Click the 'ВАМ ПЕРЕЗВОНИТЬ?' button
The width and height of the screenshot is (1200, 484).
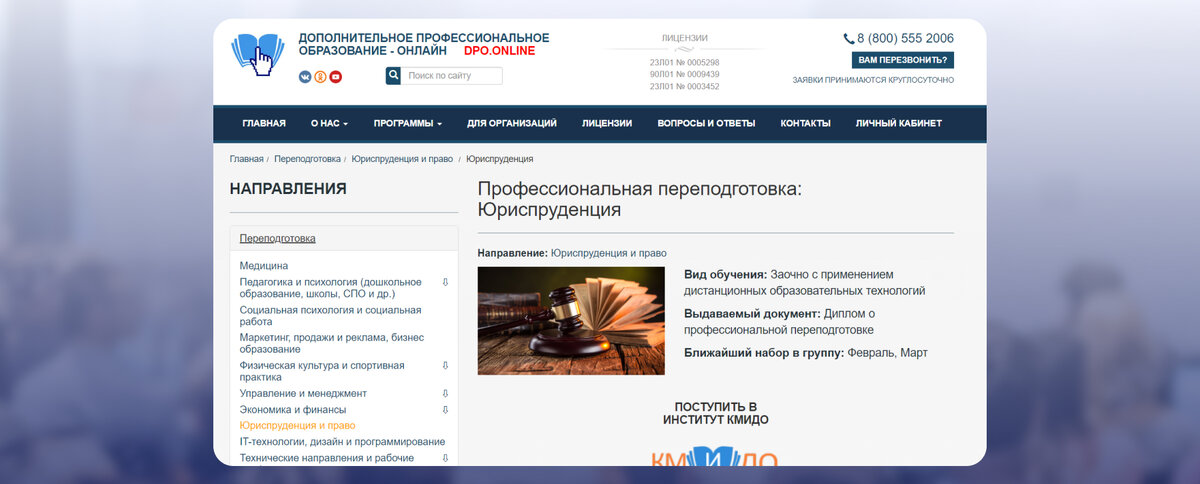[x=903, y=60]
